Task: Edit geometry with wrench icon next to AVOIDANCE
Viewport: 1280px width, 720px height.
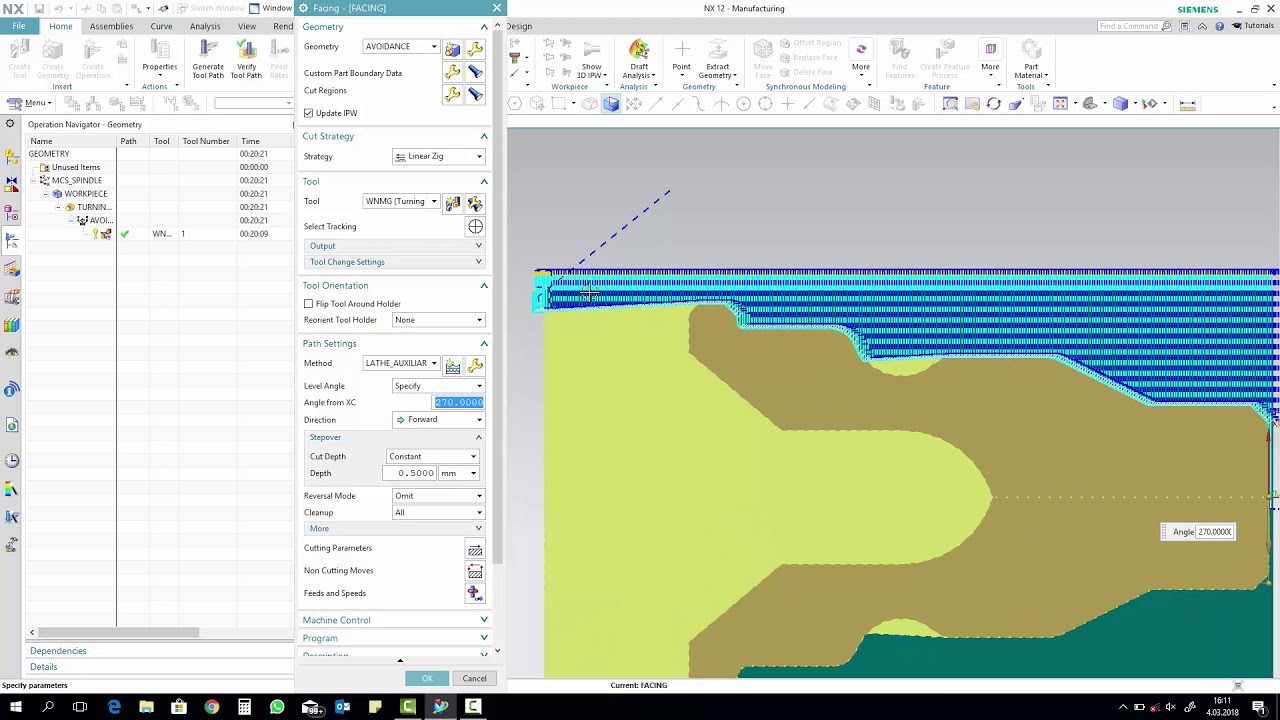Action: (475, 48)
